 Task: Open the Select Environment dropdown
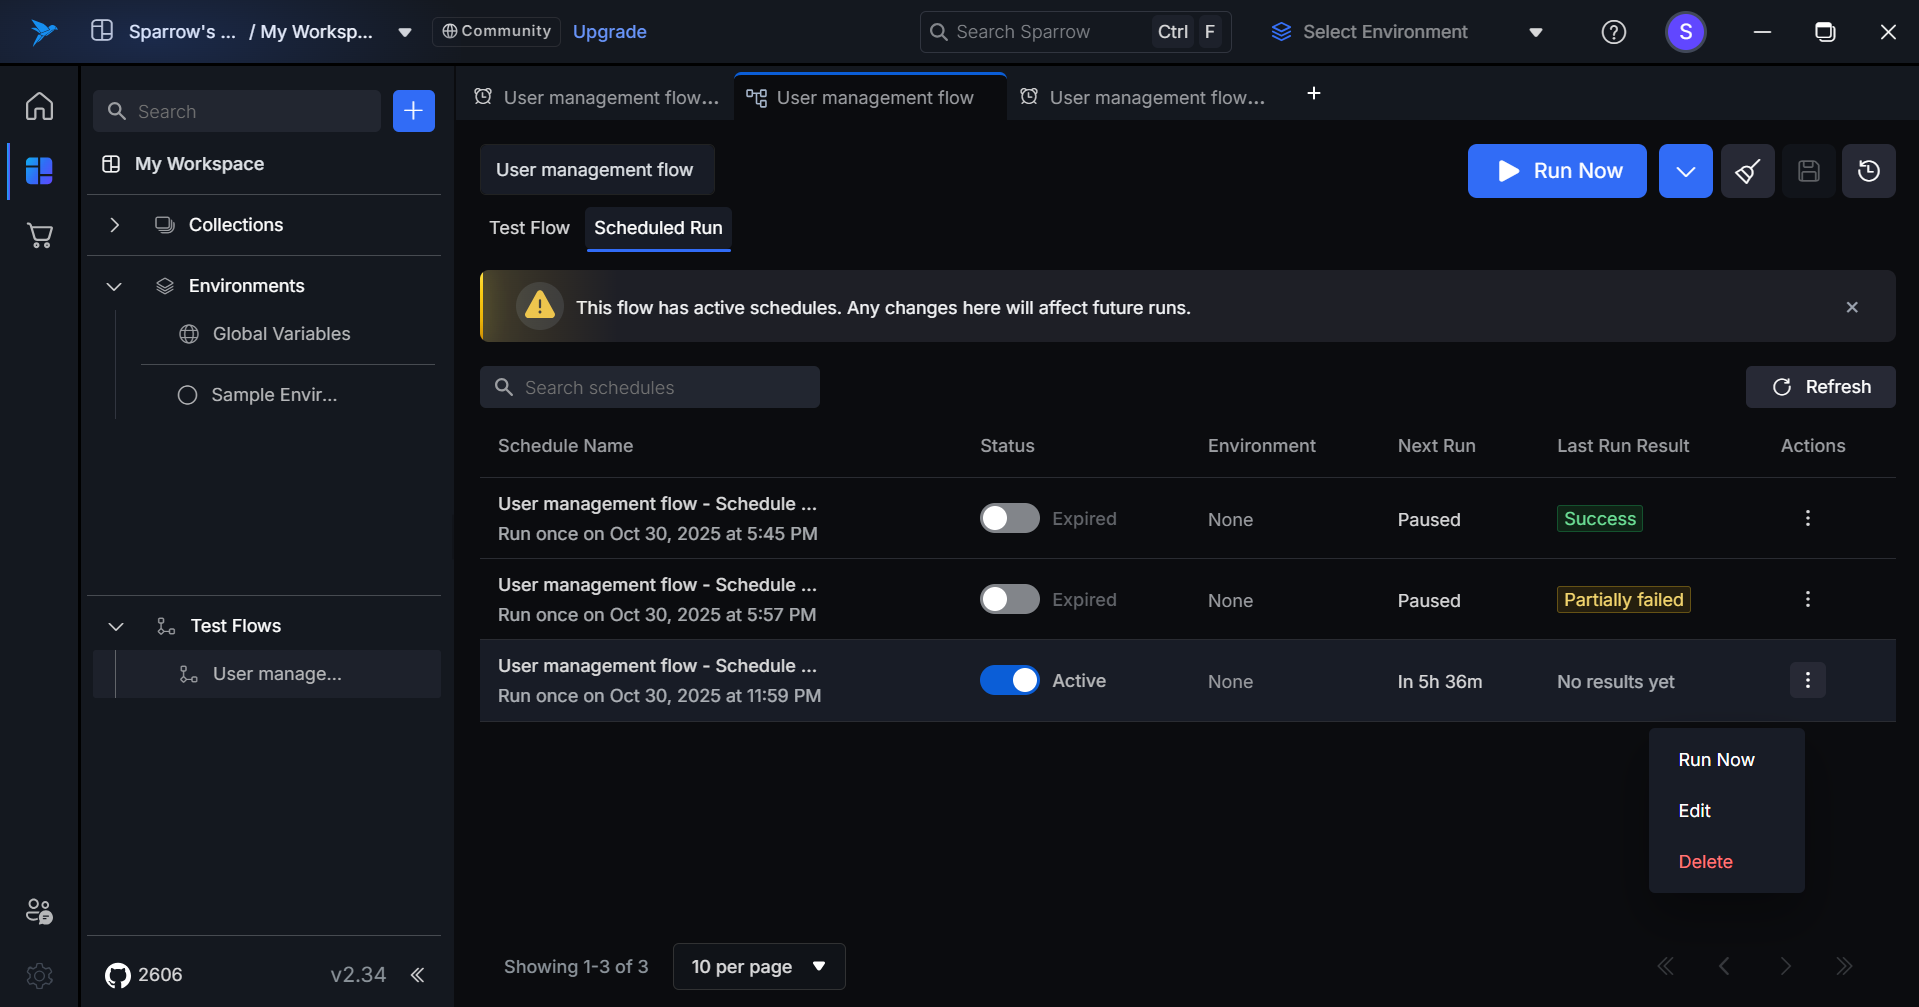click(1406, 32)
